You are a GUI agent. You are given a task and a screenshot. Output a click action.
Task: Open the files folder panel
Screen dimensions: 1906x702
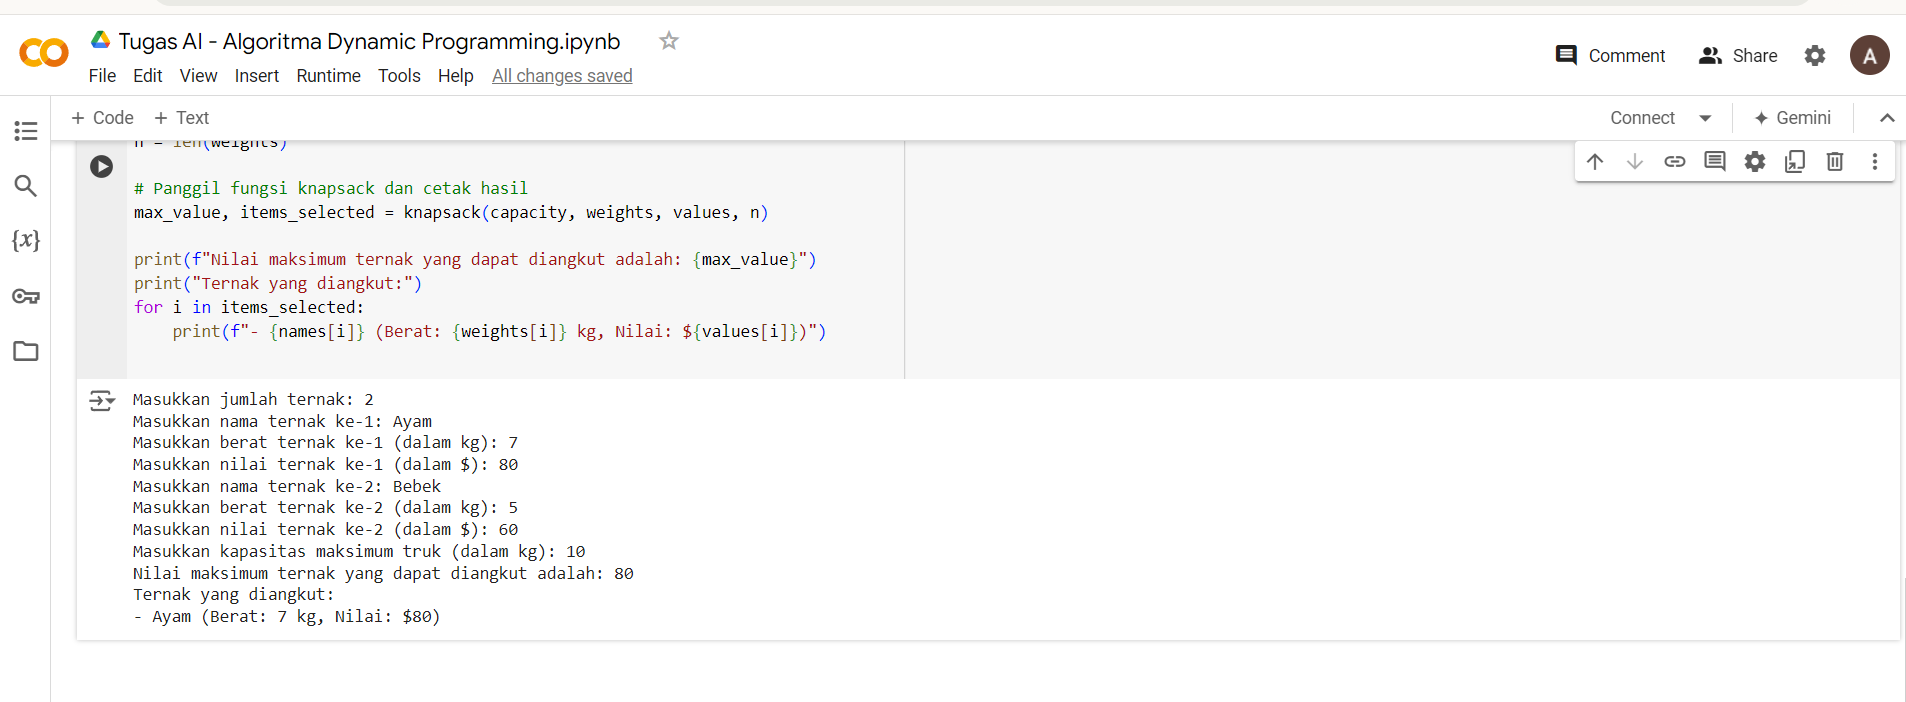[x=26, y=351]
